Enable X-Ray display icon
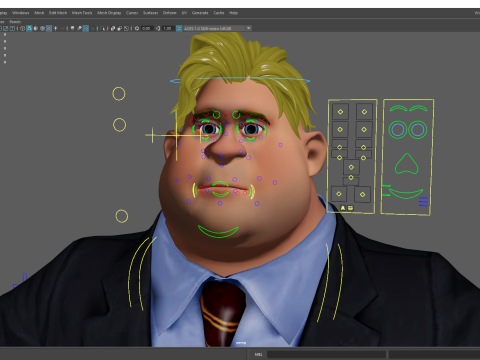The width and height of the screenshot is (480, 360). 113,28
